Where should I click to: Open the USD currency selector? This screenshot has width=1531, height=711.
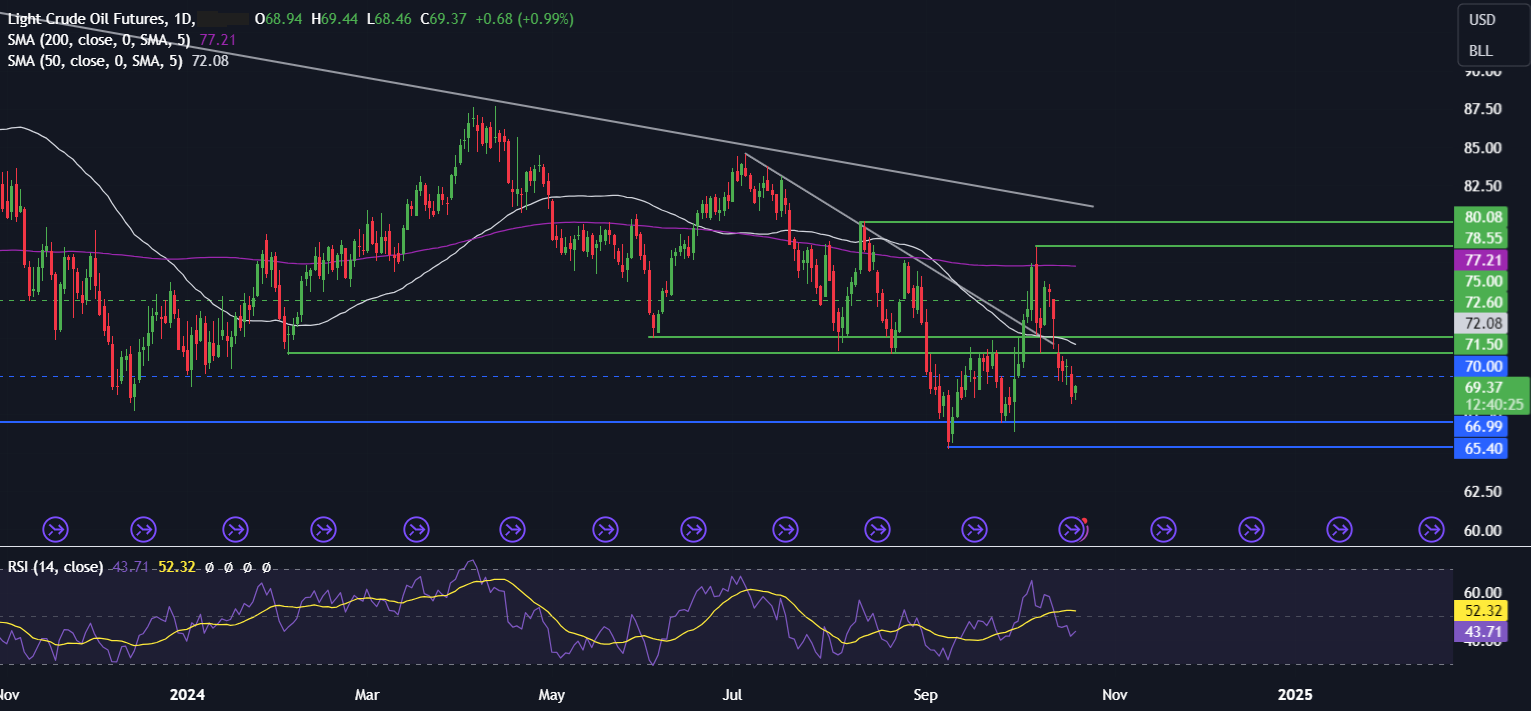tap(1482, 20)
